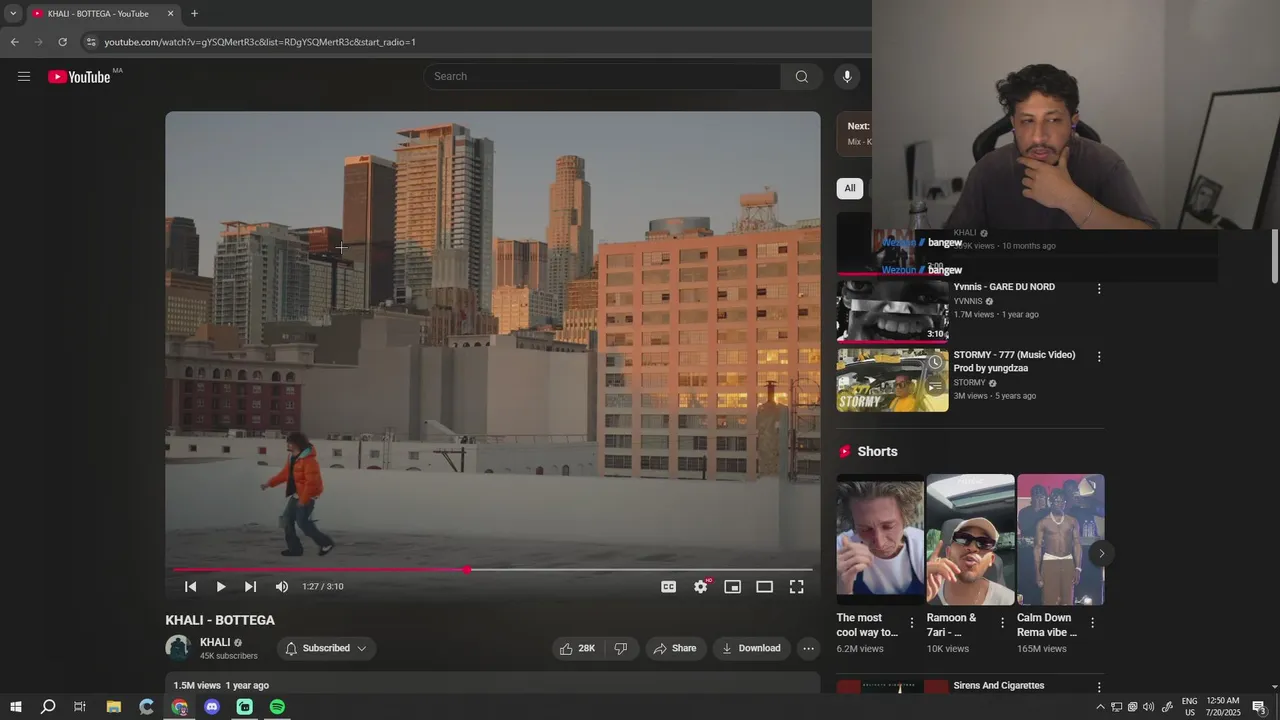
Task: Switch the ENG US input language indicator
Action: click(x=1189, y=707)
